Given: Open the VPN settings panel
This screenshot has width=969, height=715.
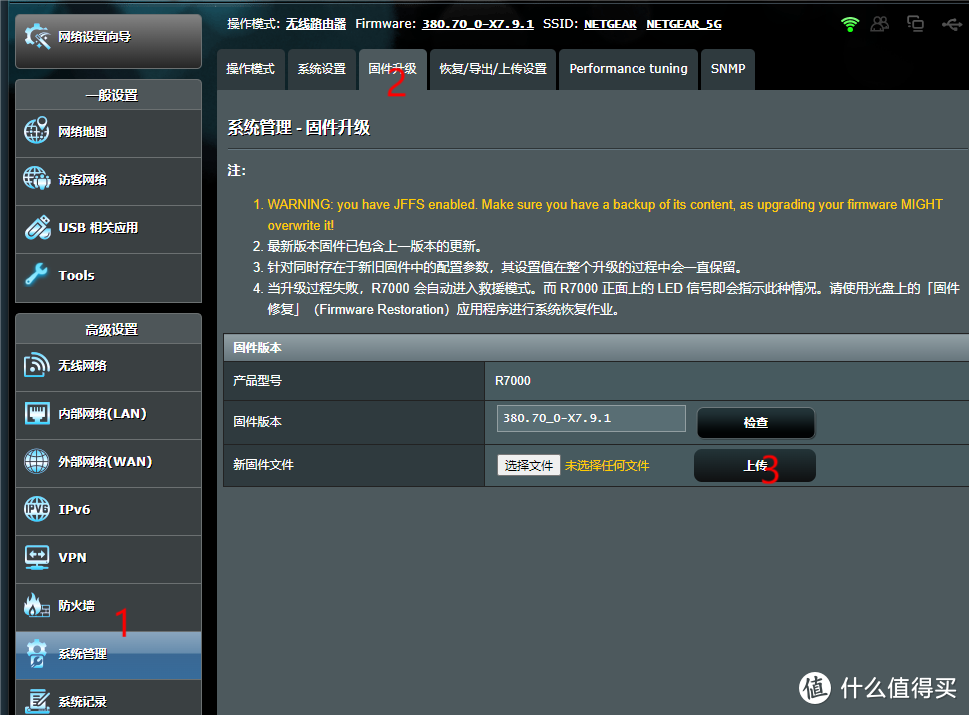Looking at the screenshot, I should pyautogui.click(x=107, y=559).
